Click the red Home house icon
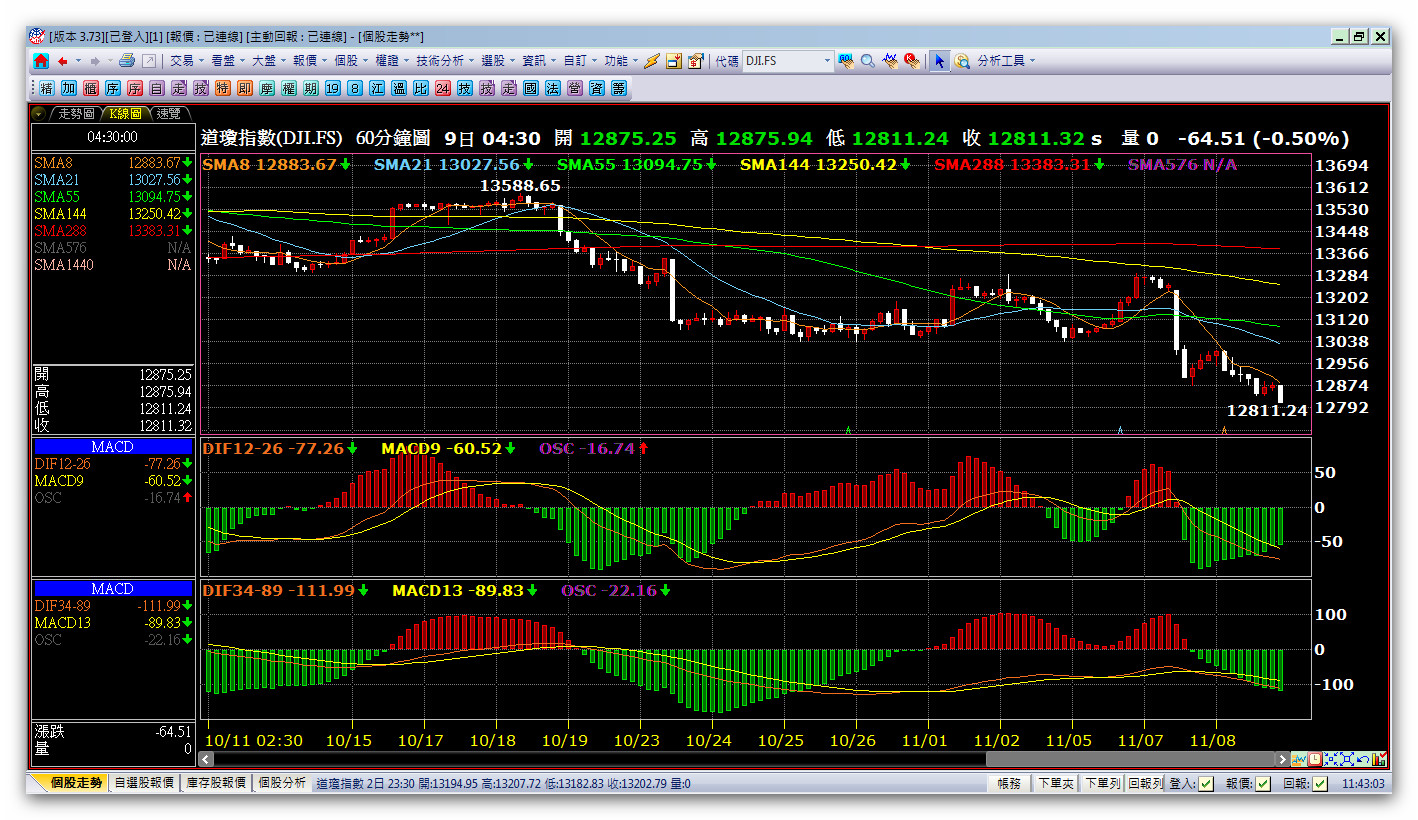Viewport: 1418px width, 820px height. click(x=40, y=61)
